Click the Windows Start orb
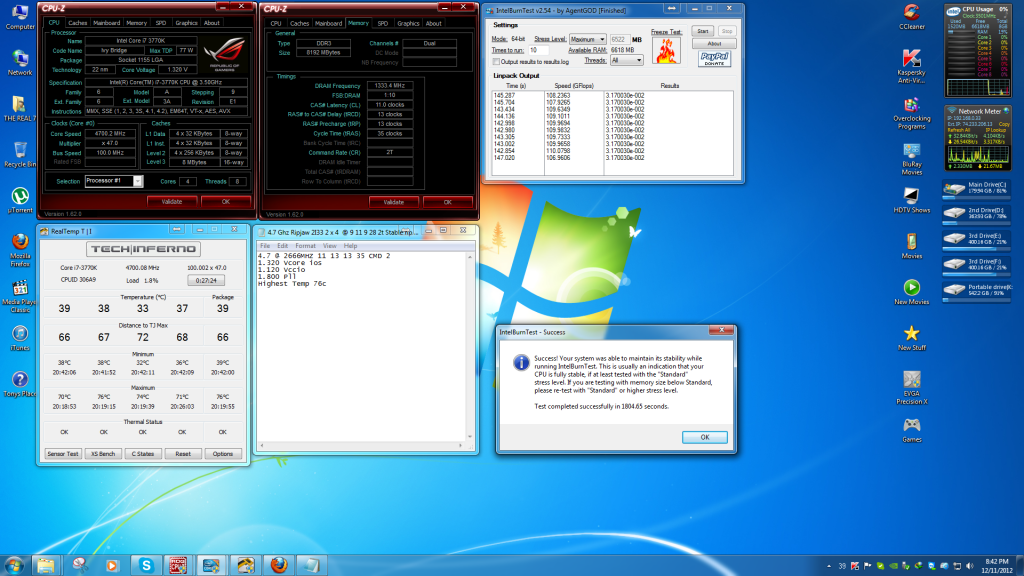The height and width of the screenshot is (576, 1024). (x=14, y=565)
